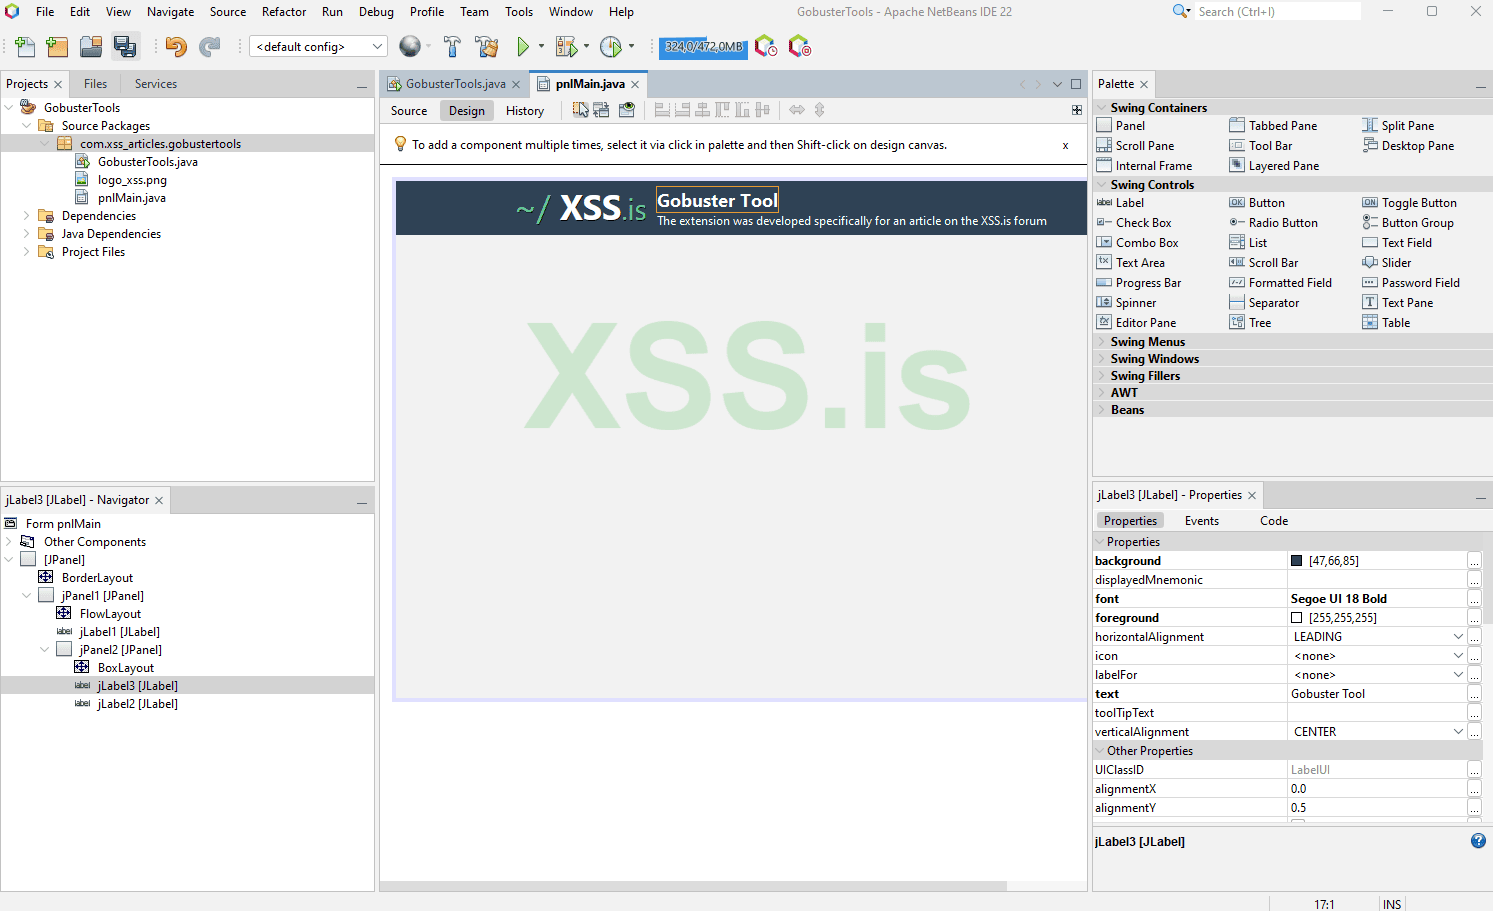This screenshot has height=911, width=1493.
Task: Activate Selection Mode in form designer
Action: [580, 110]
